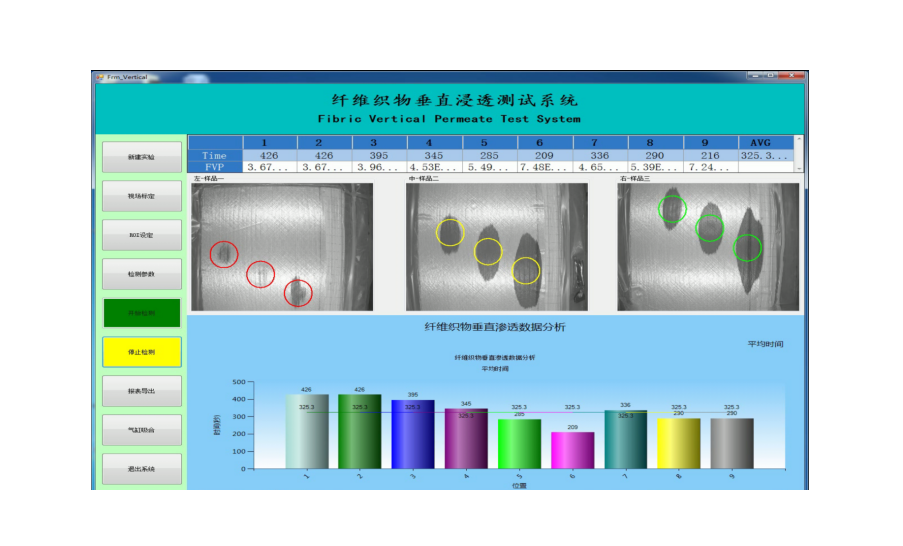Click the magenta bar labeled 209
This screenshot has width=903, height=546.
[x=572, y=450]
